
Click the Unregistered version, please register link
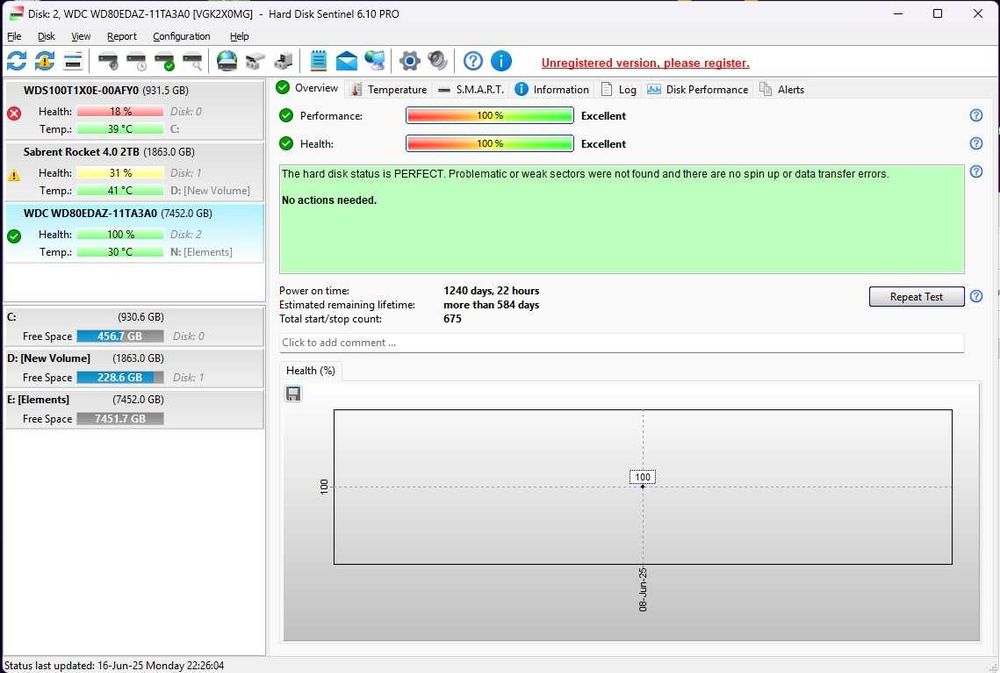point(645,63)
